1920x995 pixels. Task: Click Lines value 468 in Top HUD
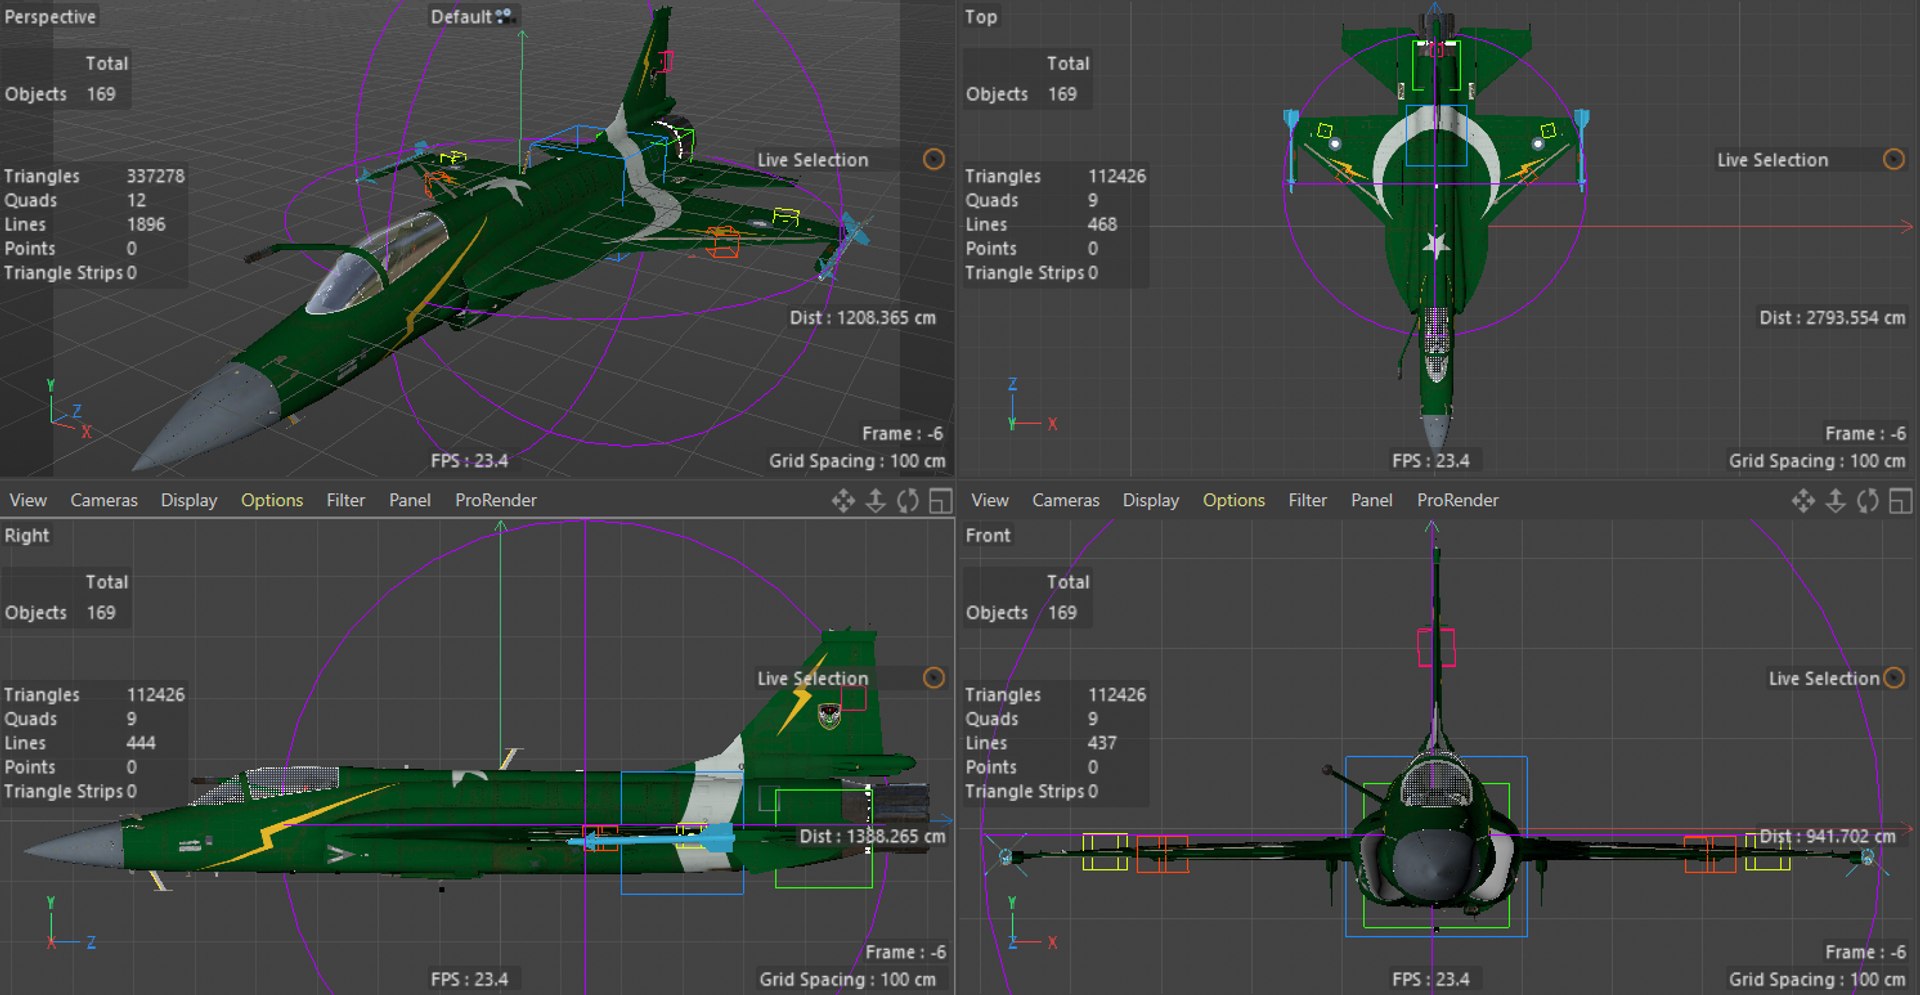pyautogui.click(x=1102, y=224)
